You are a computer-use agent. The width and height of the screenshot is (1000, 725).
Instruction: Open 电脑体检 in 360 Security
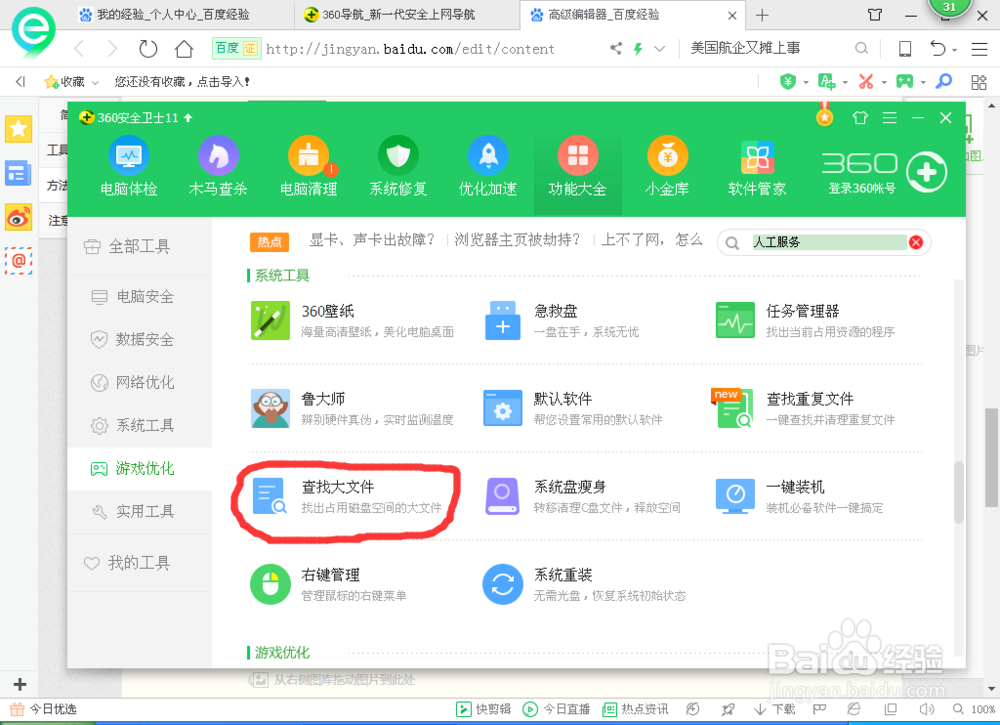[x=129, y=165]
